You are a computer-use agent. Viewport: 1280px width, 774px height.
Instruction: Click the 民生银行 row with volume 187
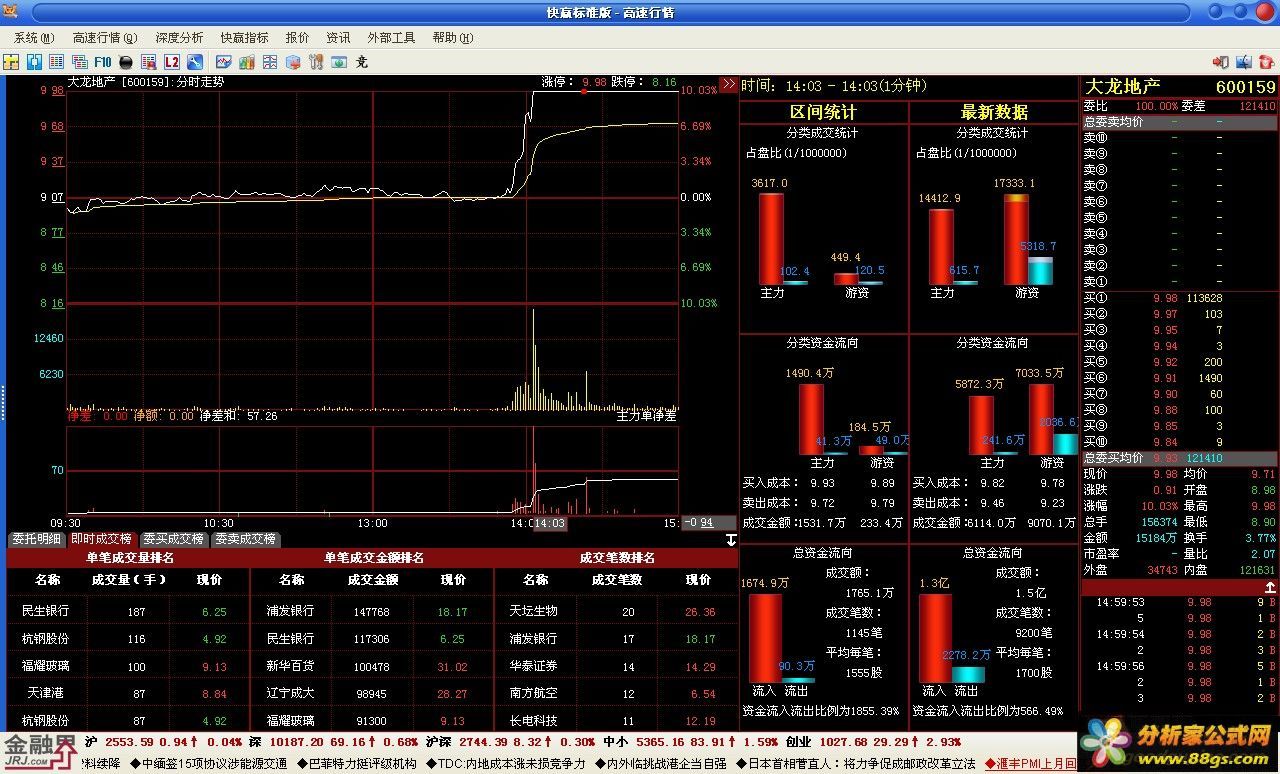(128, 611)
